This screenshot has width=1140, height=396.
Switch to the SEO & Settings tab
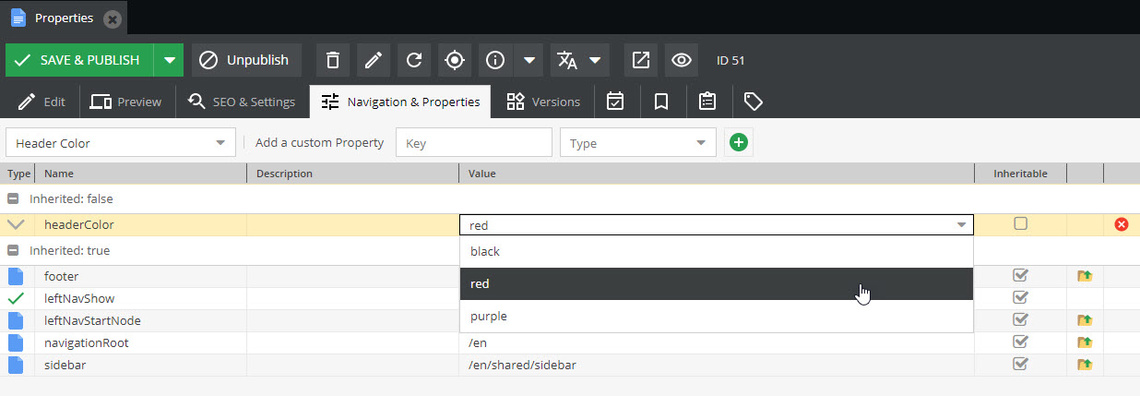(x=241, y=102)
